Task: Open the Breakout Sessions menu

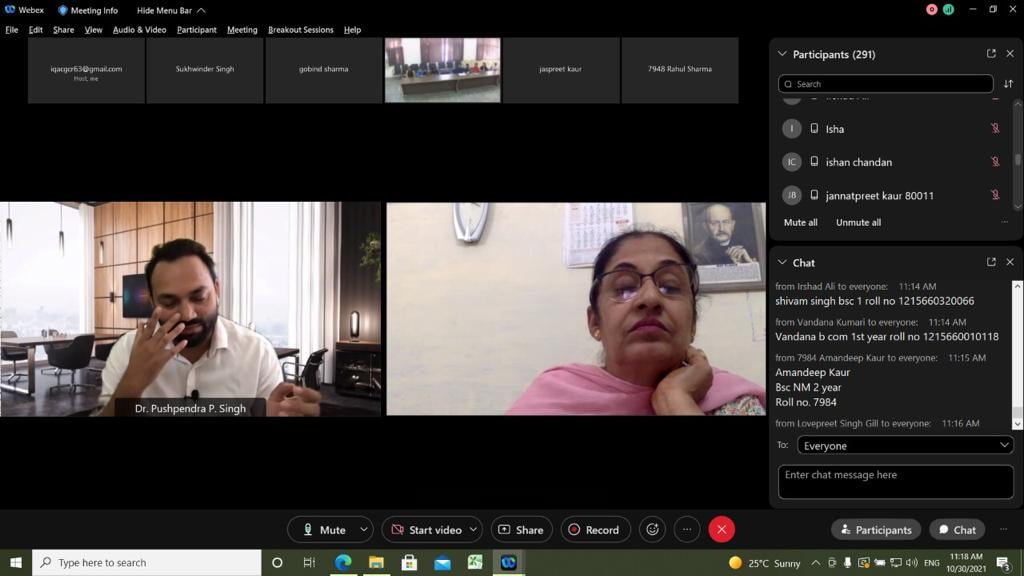Action: 300,30
